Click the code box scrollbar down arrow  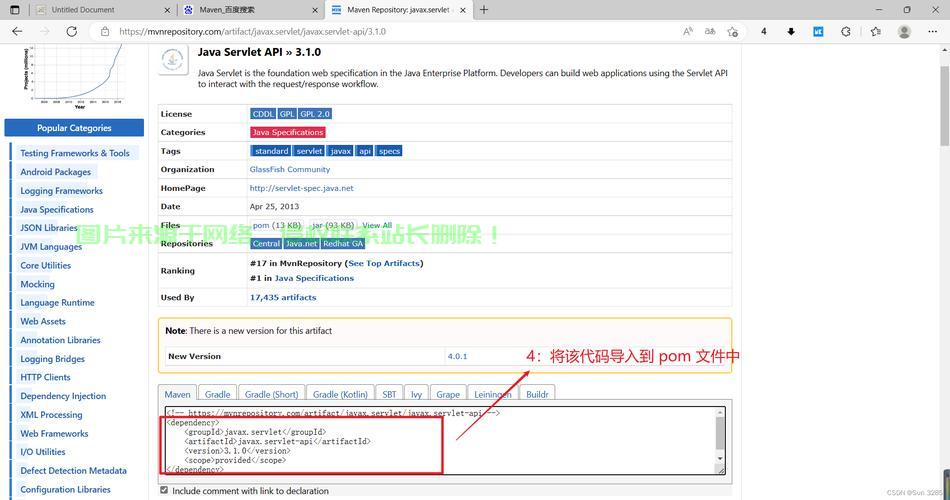tap(720, 458)
